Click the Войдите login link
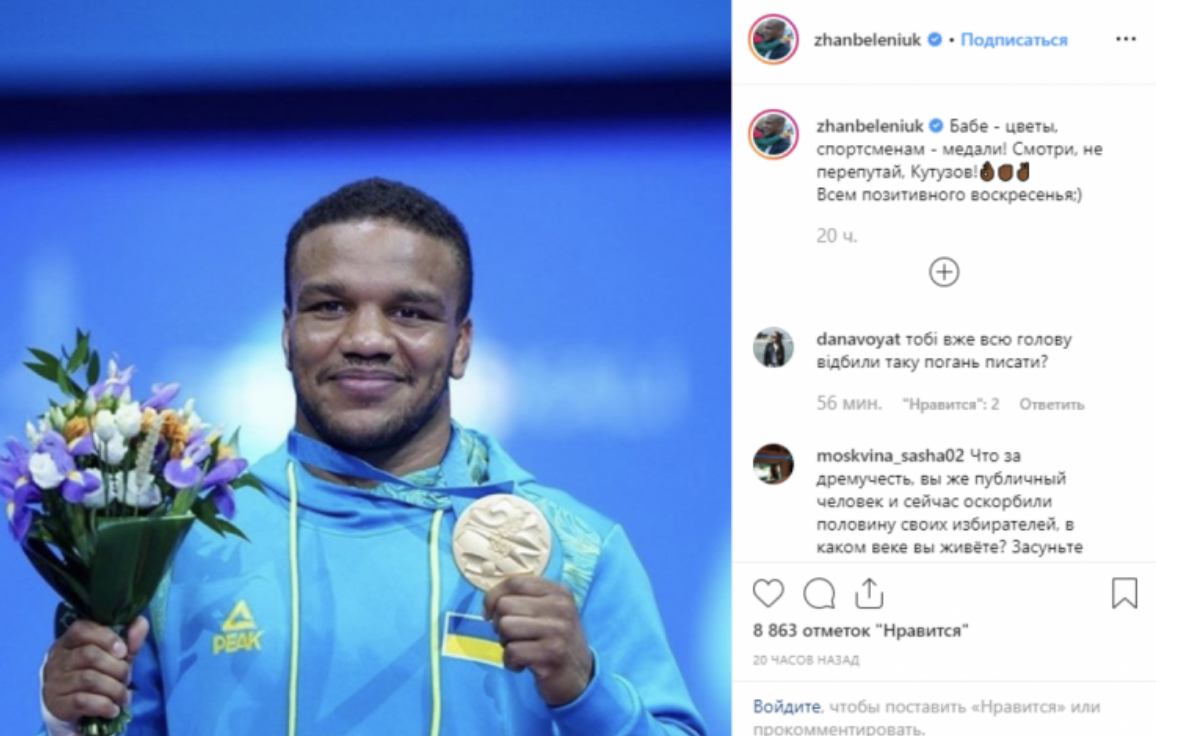Viewport: 1179px width, 736px height. coord(787,707)
